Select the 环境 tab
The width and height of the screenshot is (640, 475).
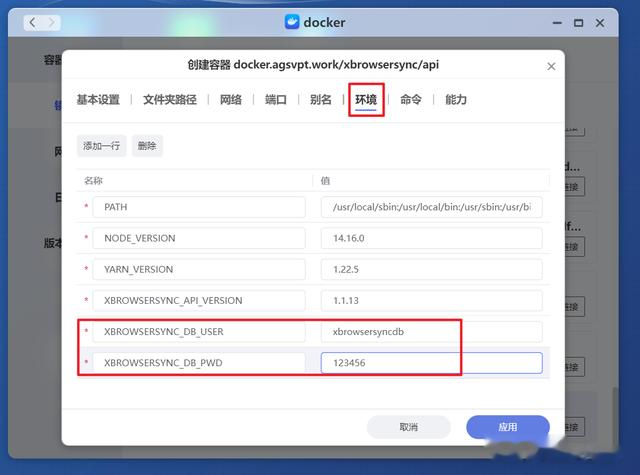click(366, 100)
